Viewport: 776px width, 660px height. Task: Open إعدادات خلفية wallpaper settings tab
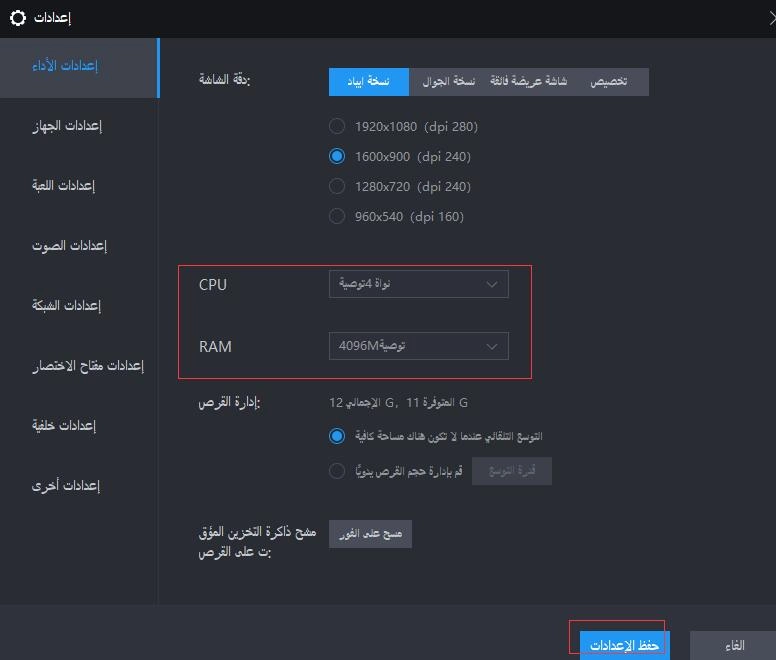pos(64,425)
